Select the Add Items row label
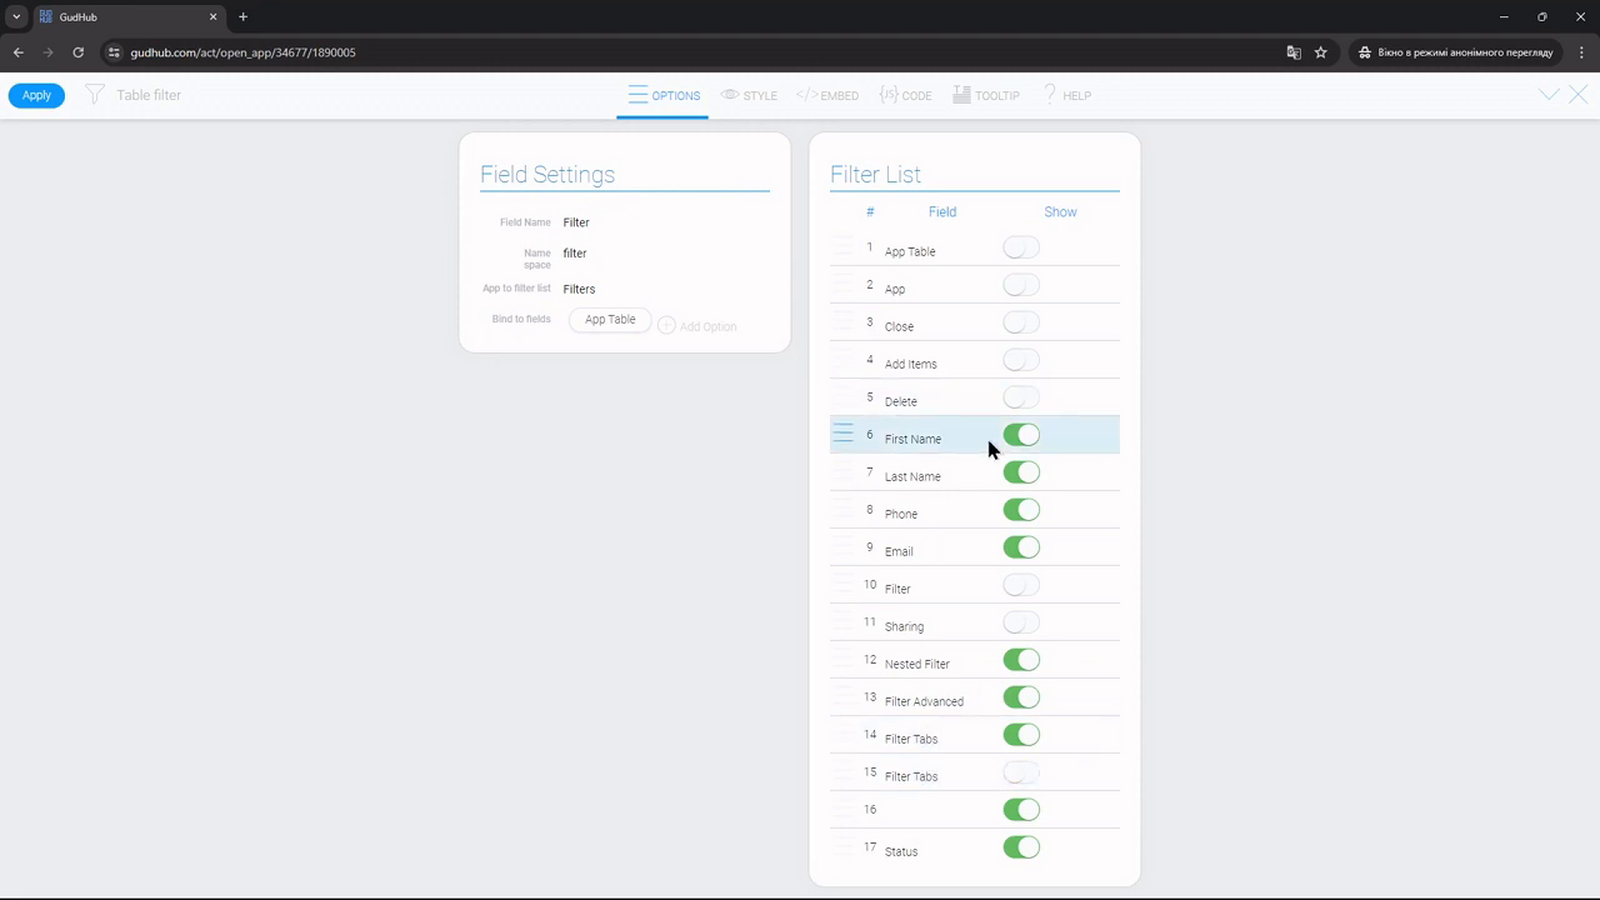 [911, 364]
